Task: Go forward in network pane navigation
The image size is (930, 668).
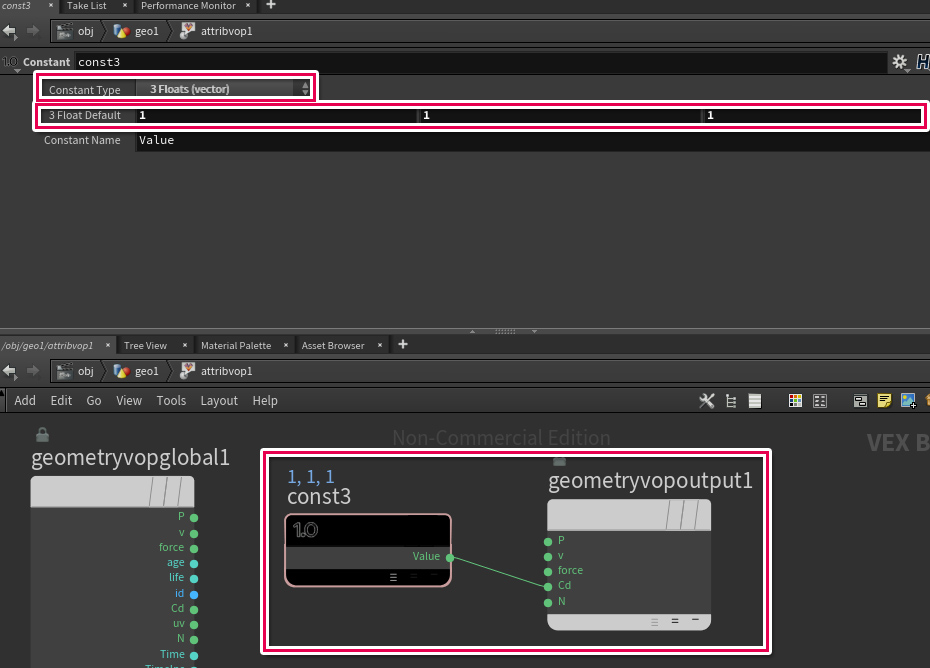Action: point(33,371)
